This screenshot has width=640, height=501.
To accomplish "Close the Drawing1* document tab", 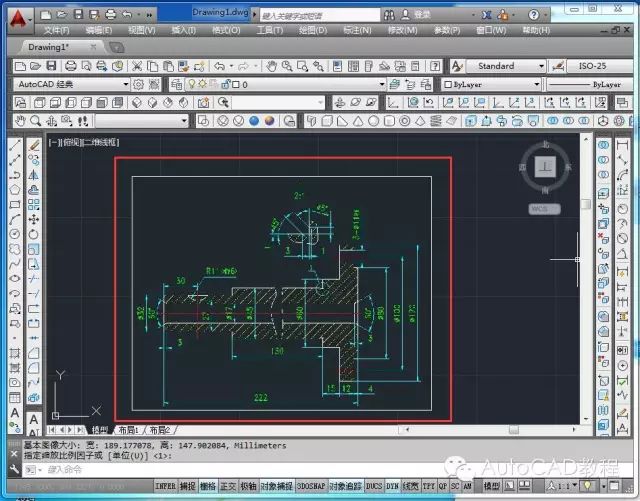I will 93,47.
